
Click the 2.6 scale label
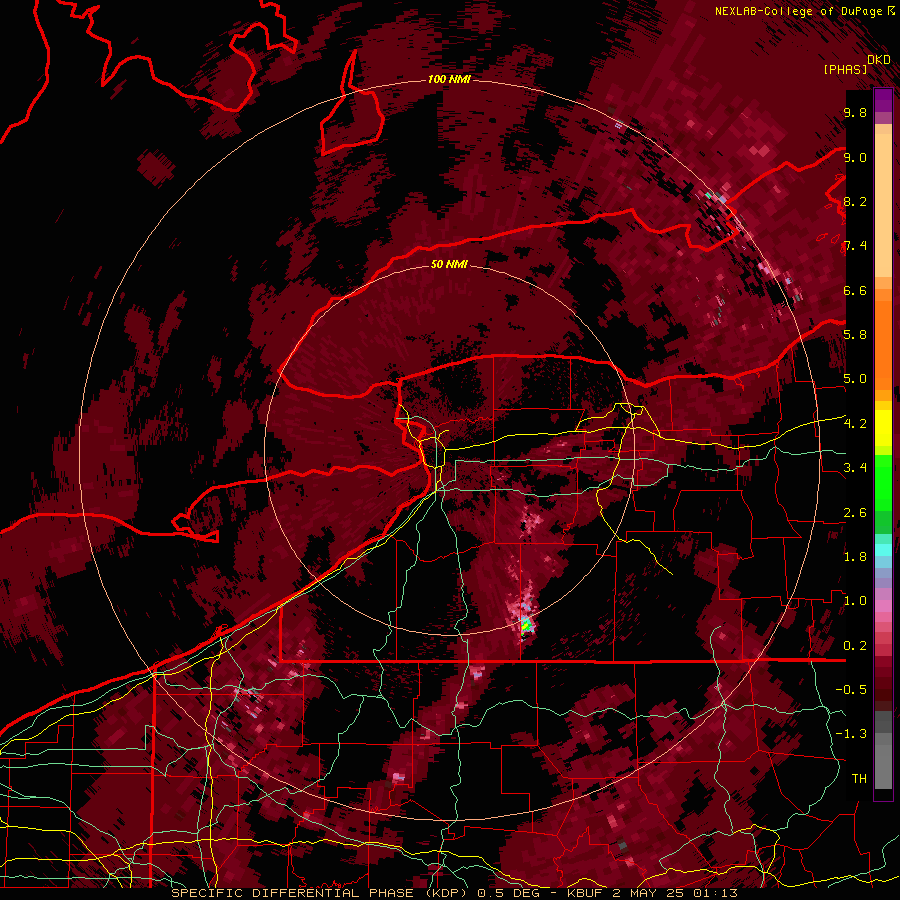(x=855, y=513)
